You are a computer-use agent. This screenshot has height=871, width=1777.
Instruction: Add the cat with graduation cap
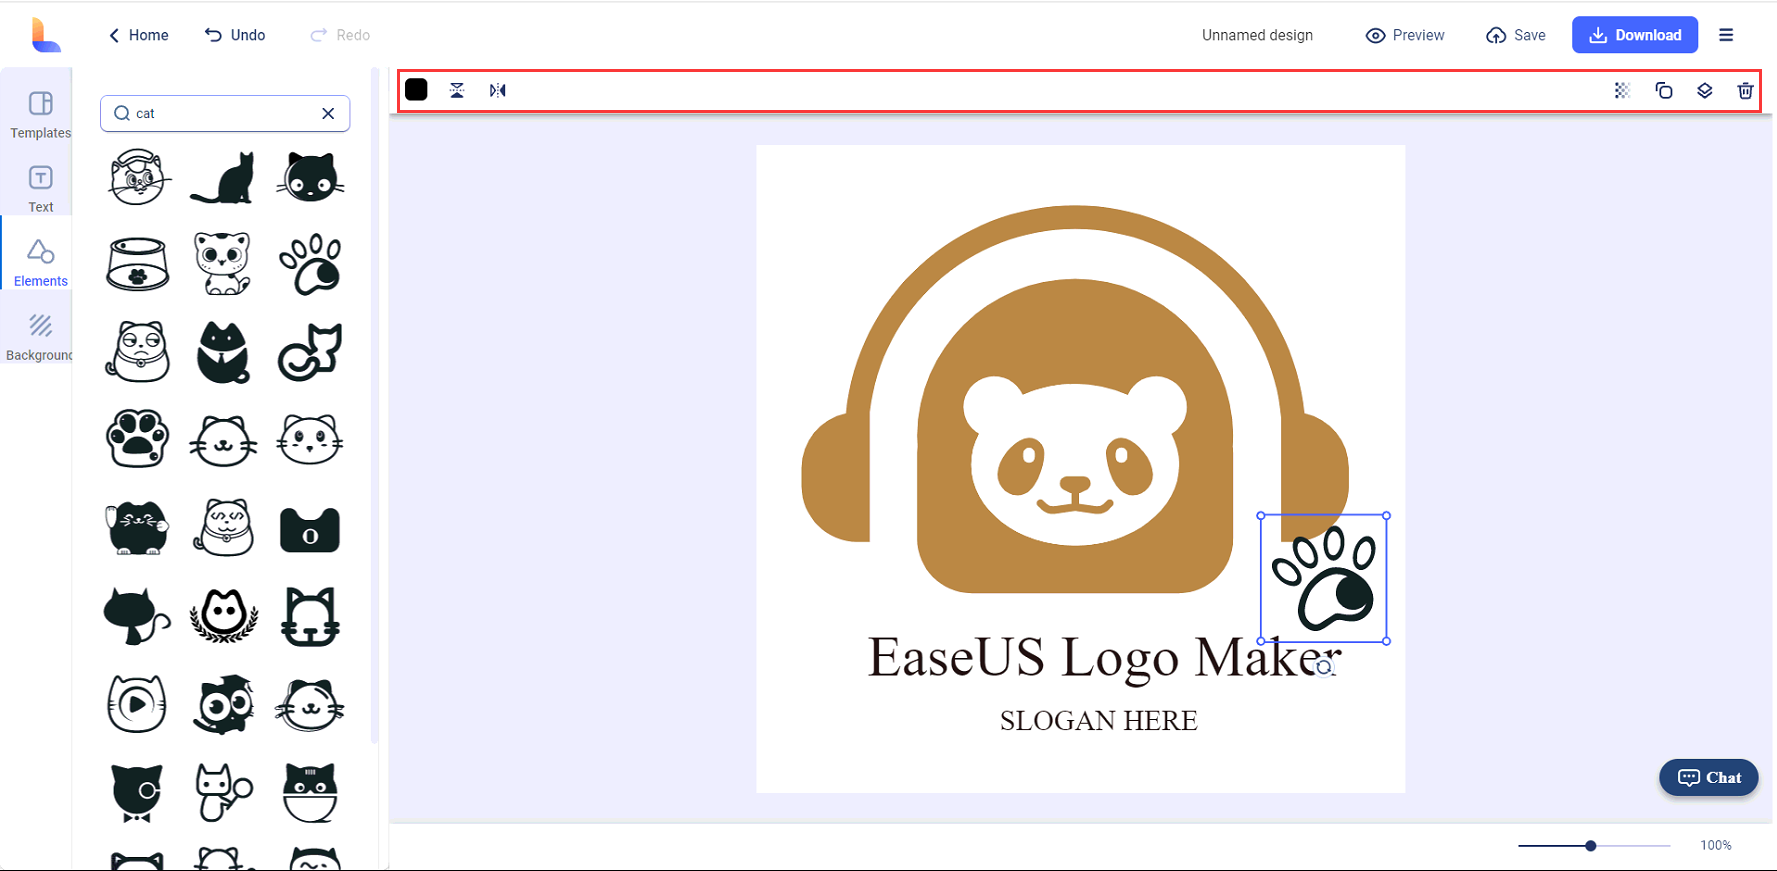pos(223,703)
